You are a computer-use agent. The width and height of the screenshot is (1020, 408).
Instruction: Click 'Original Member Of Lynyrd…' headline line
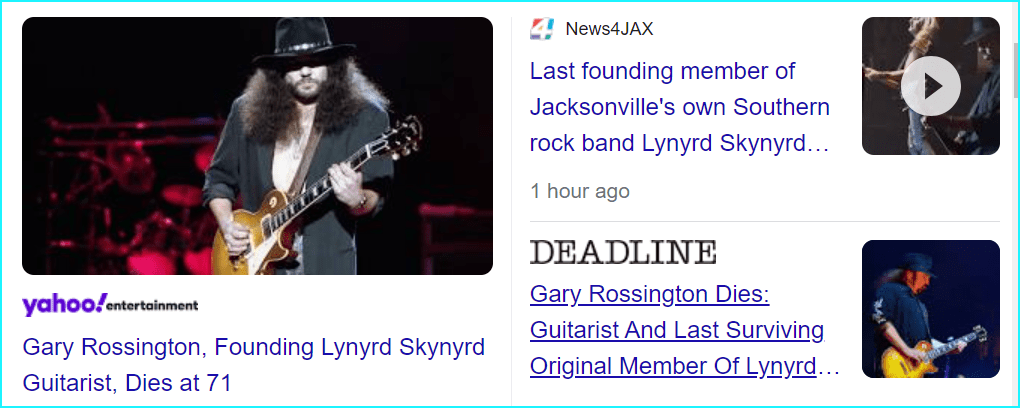click(x=684, y=366)
